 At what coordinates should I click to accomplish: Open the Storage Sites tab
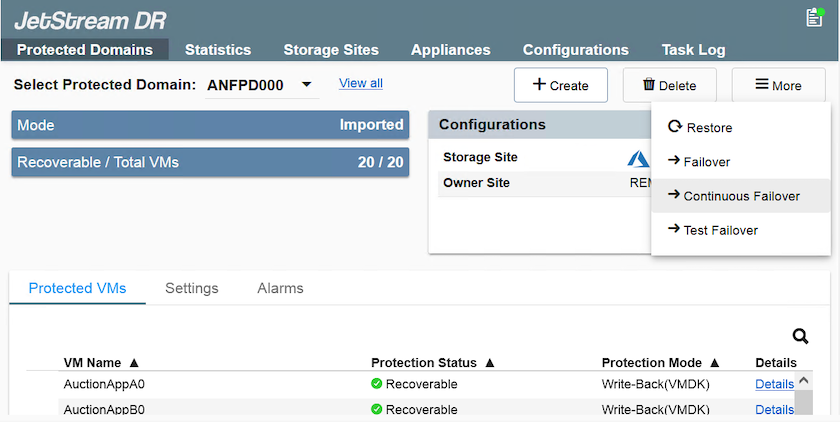click(x=331, y=50)
